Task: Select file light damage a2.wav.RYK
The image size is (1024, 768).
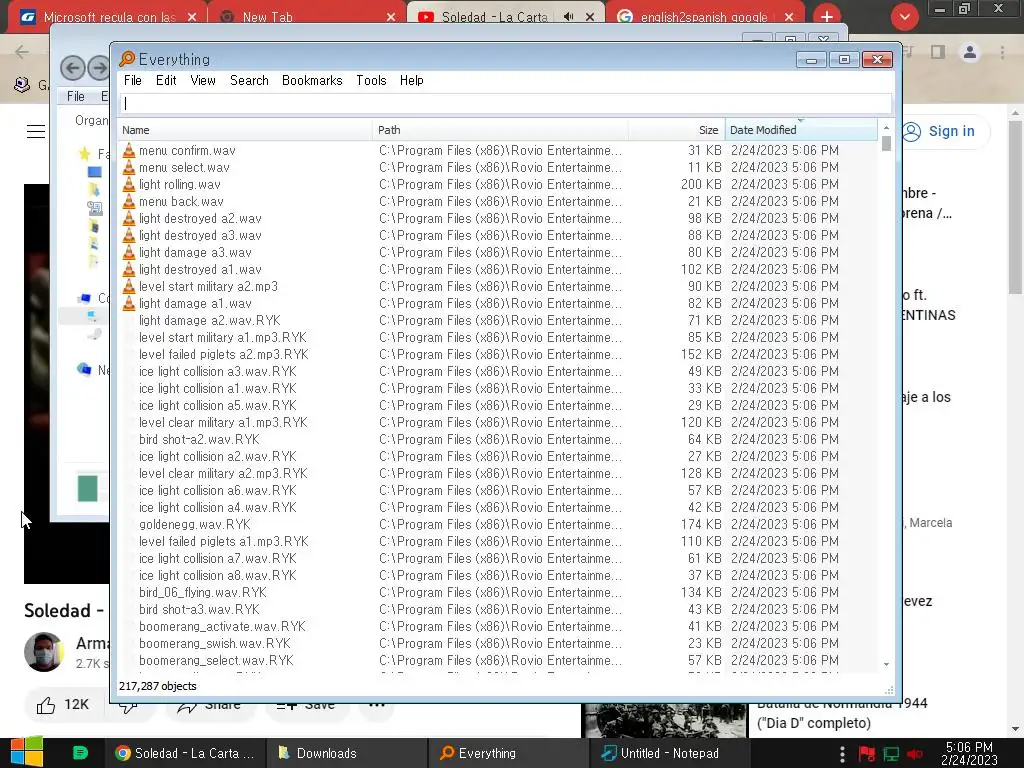Action: point(210,321)
